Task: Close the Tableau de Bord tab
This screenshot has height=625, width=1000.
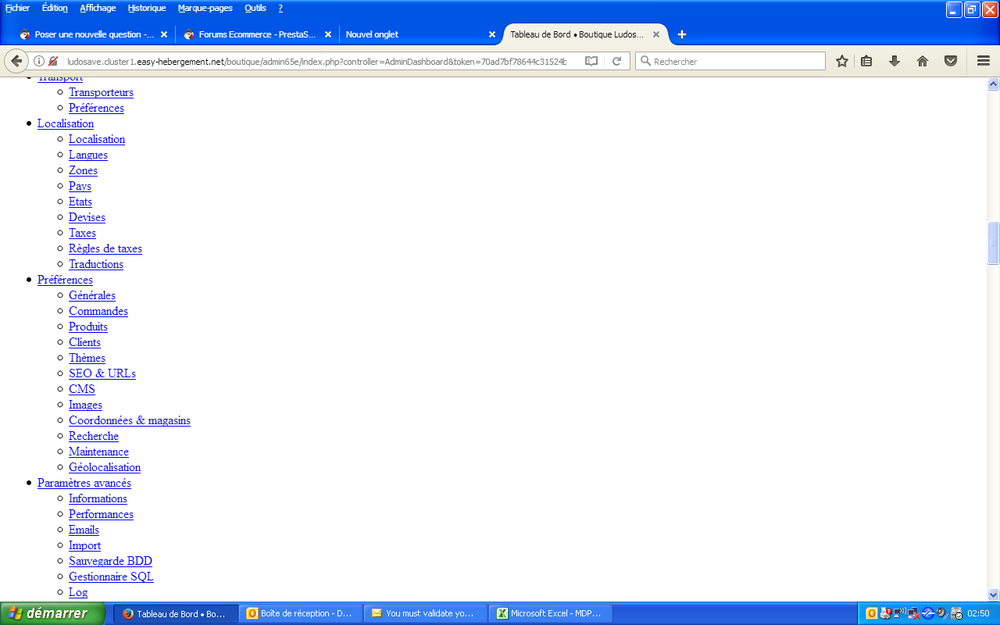Action: (656, 34)
